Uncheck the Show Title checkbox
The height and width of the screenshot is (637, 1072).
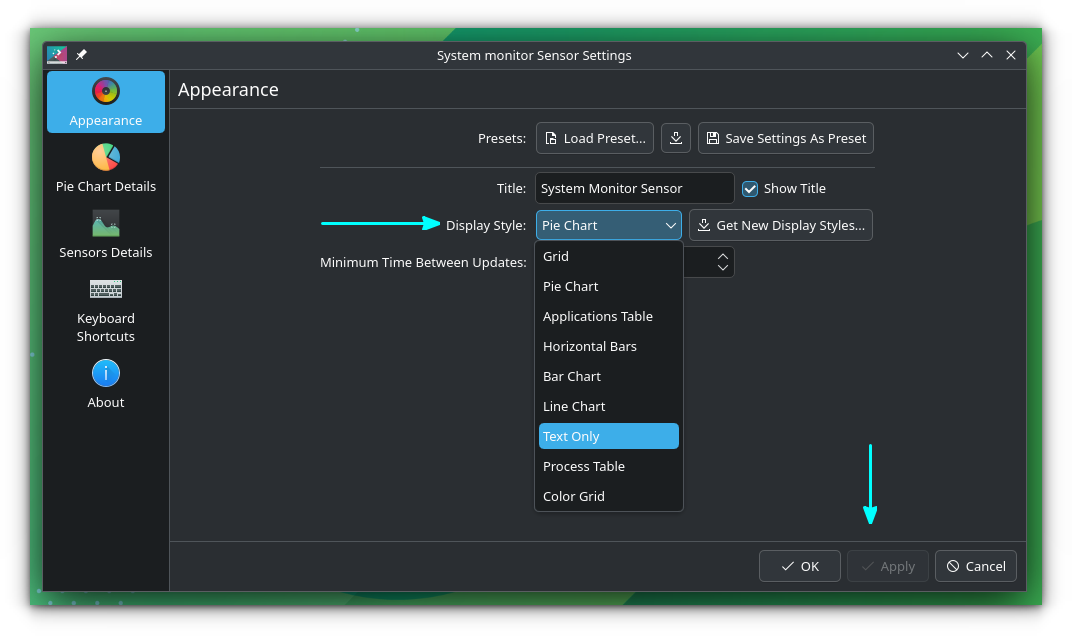pos(750,188)
